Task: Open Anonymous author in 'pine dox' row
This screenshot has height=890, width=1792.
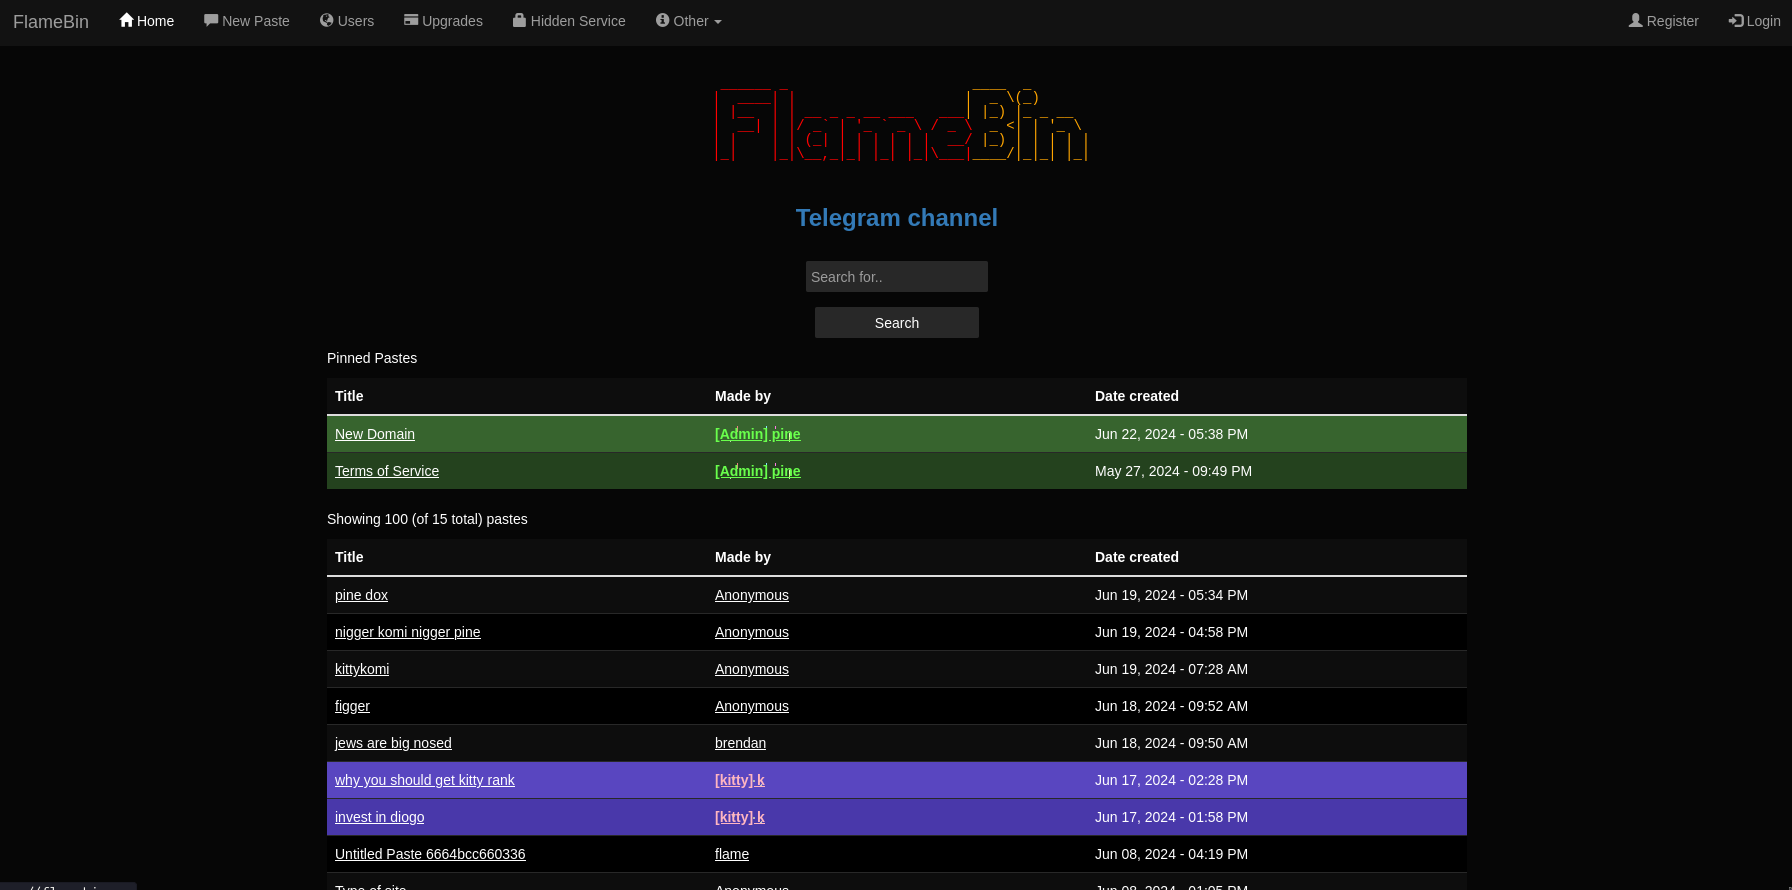Action: pyautogui.click(x=752, y=595)
